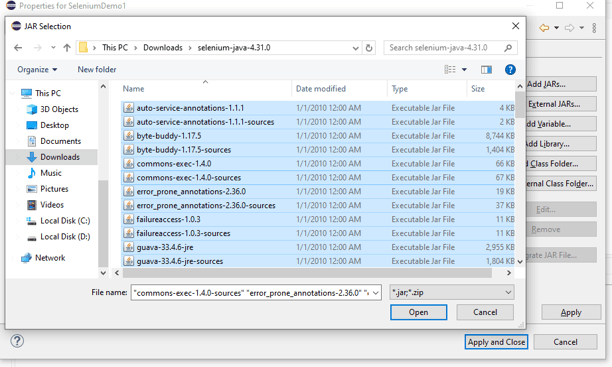Click Apply in the Properties window
This screenshot has width=612, height=367.
tap(571, 313)
